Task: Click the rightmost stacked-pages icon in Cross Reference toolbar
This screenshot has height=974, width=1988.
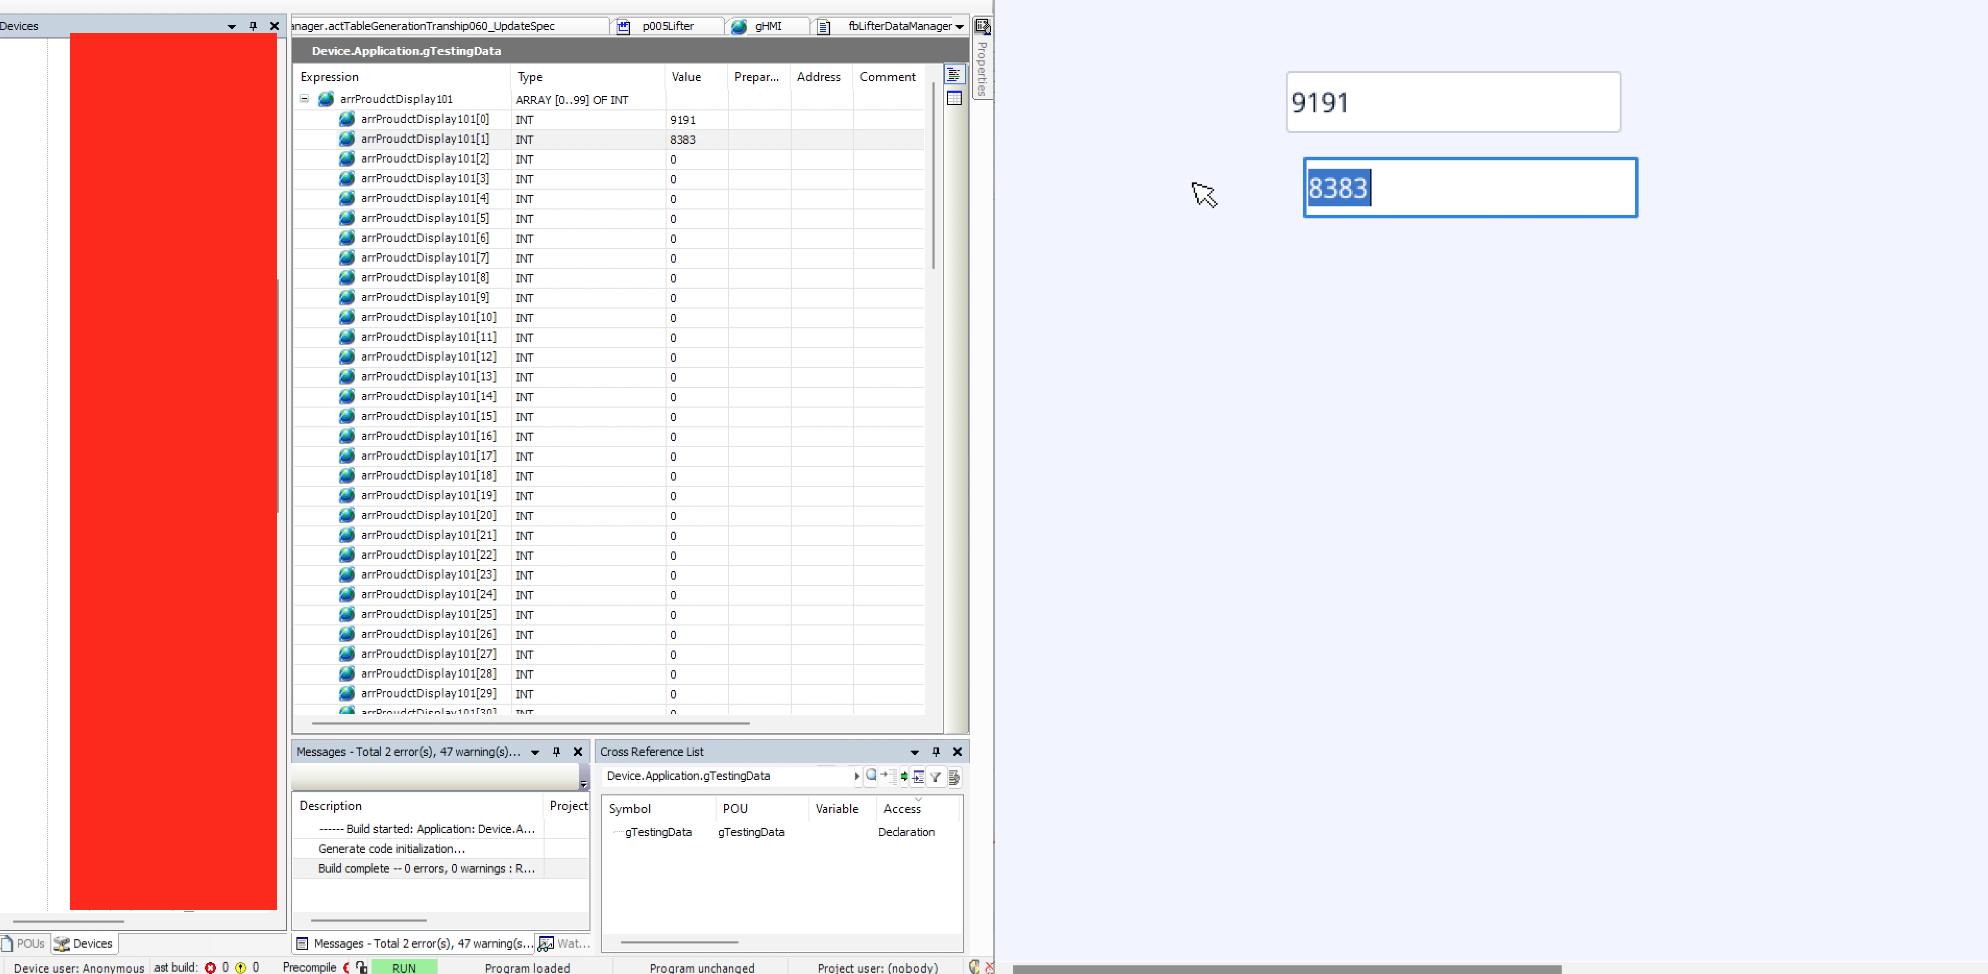Action: 954,777
